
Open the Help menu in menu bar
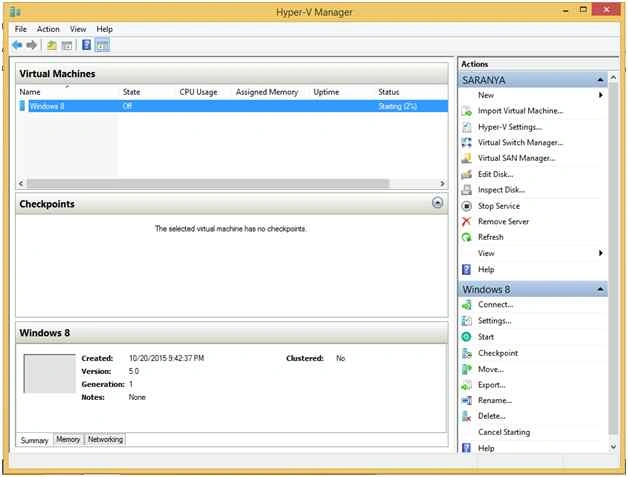105,29
